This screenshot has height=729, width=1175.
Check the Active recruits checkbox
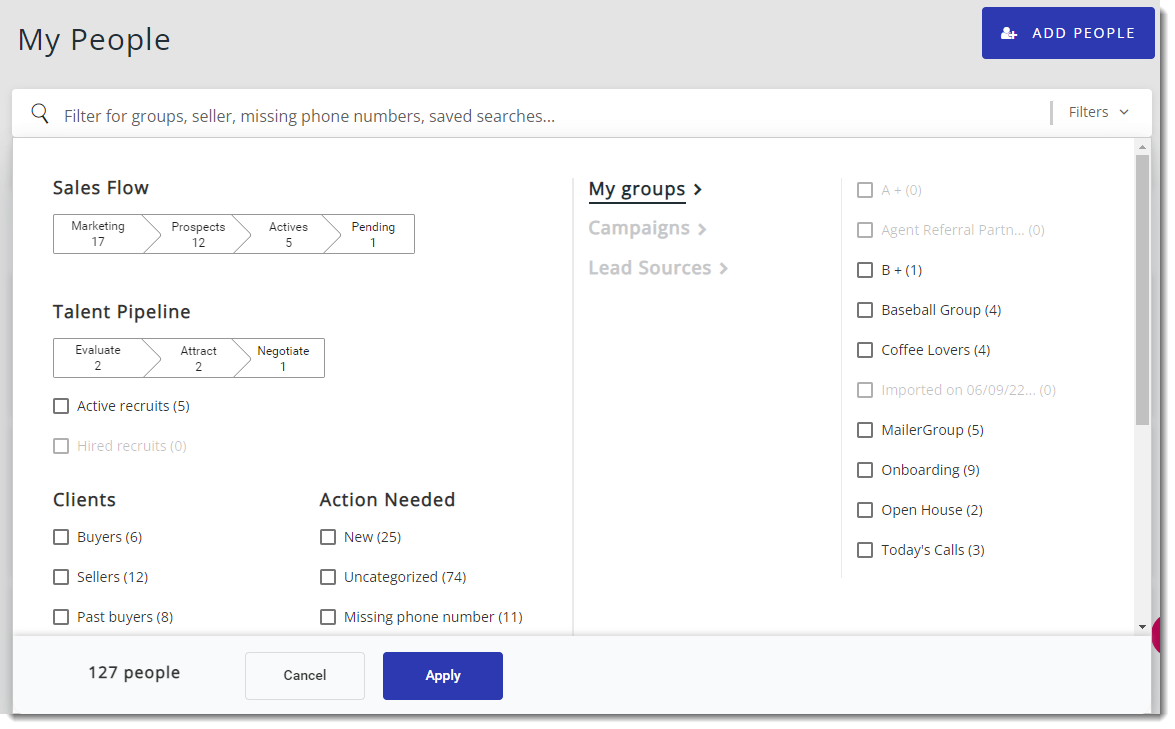tap(61, 406)
